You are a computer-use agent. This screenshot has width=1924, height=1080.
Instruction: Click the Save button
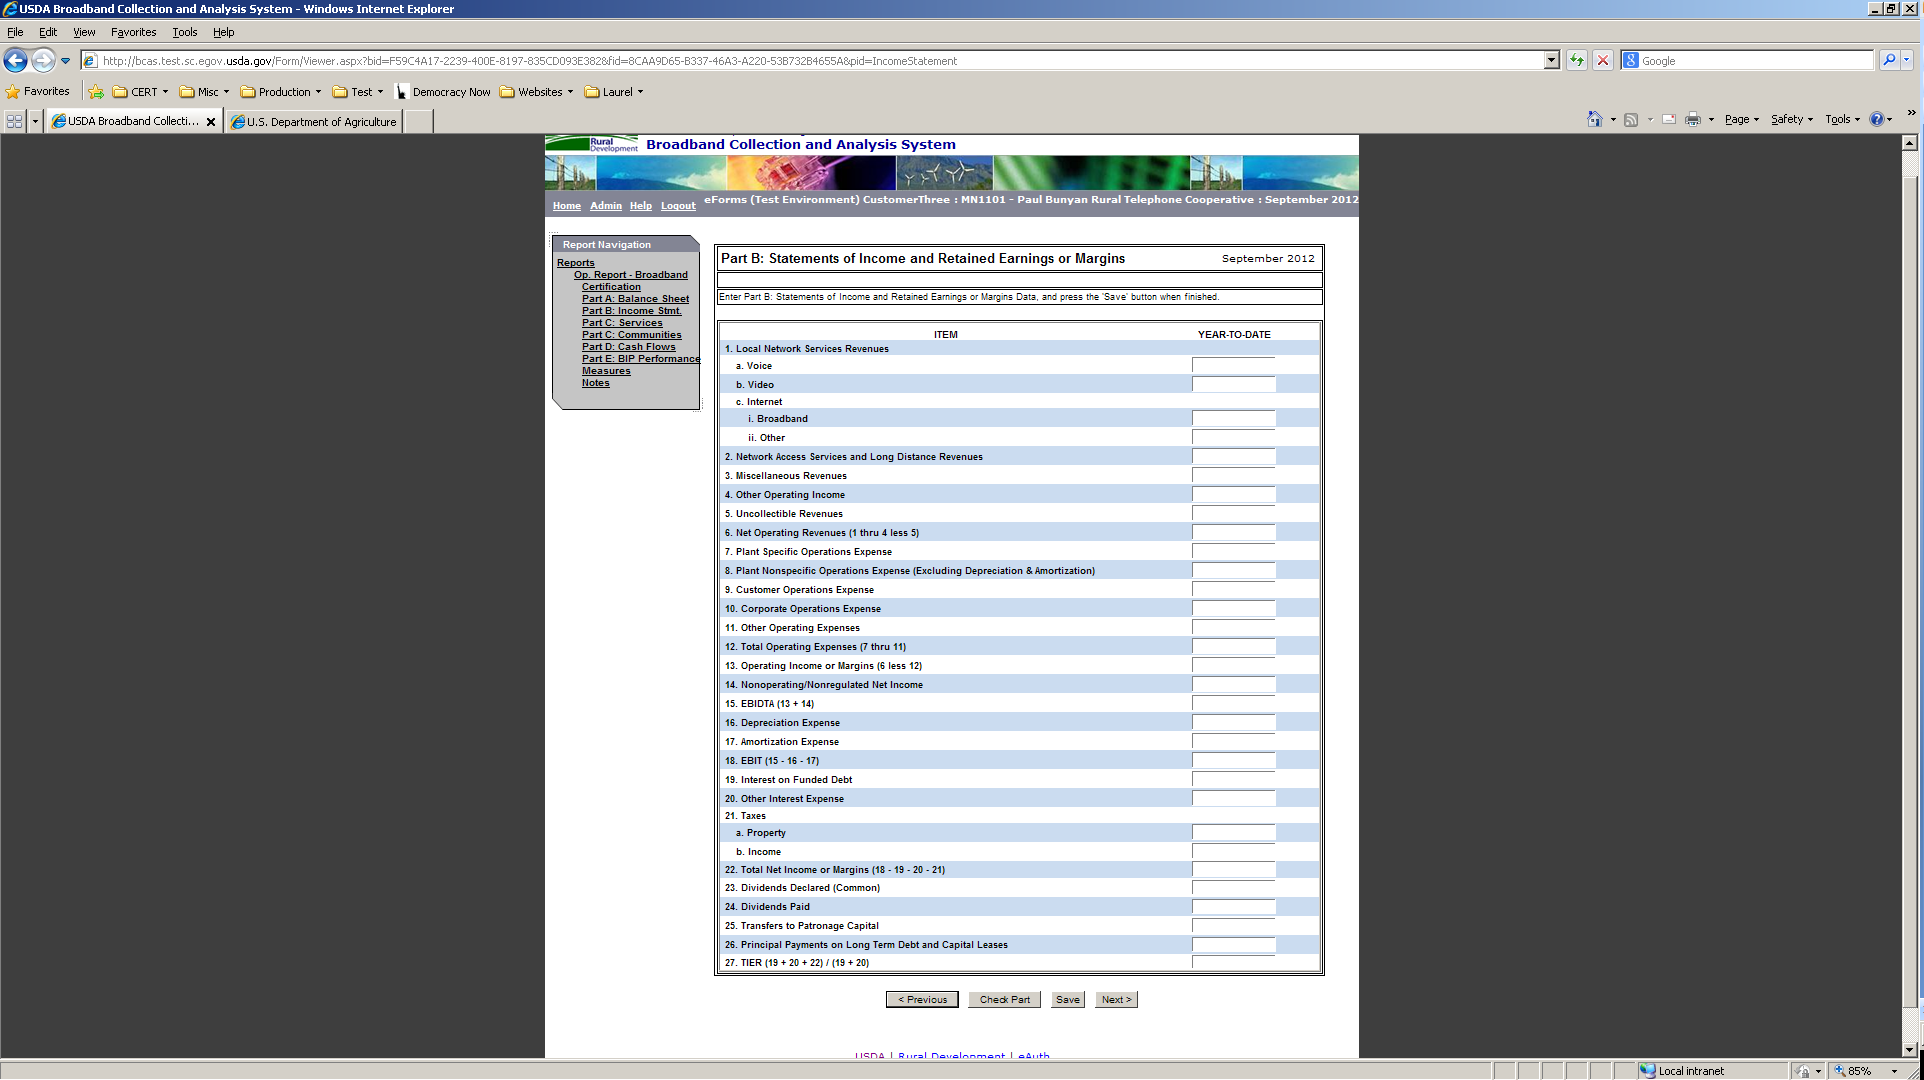point(1067,1000)
